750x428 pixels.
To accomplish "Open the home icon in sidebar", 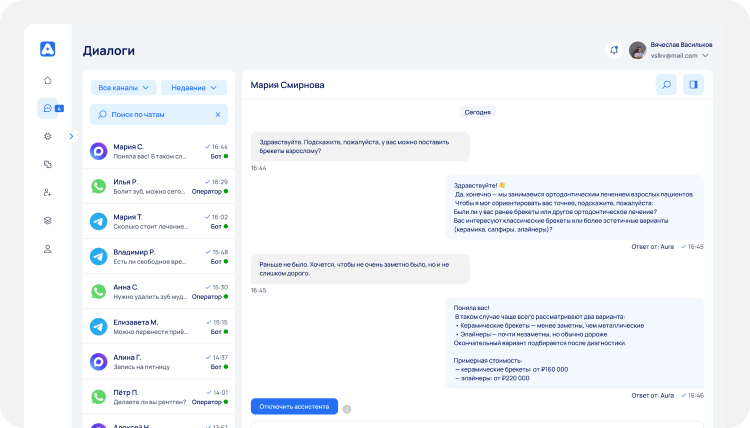I will click(47, 80).
